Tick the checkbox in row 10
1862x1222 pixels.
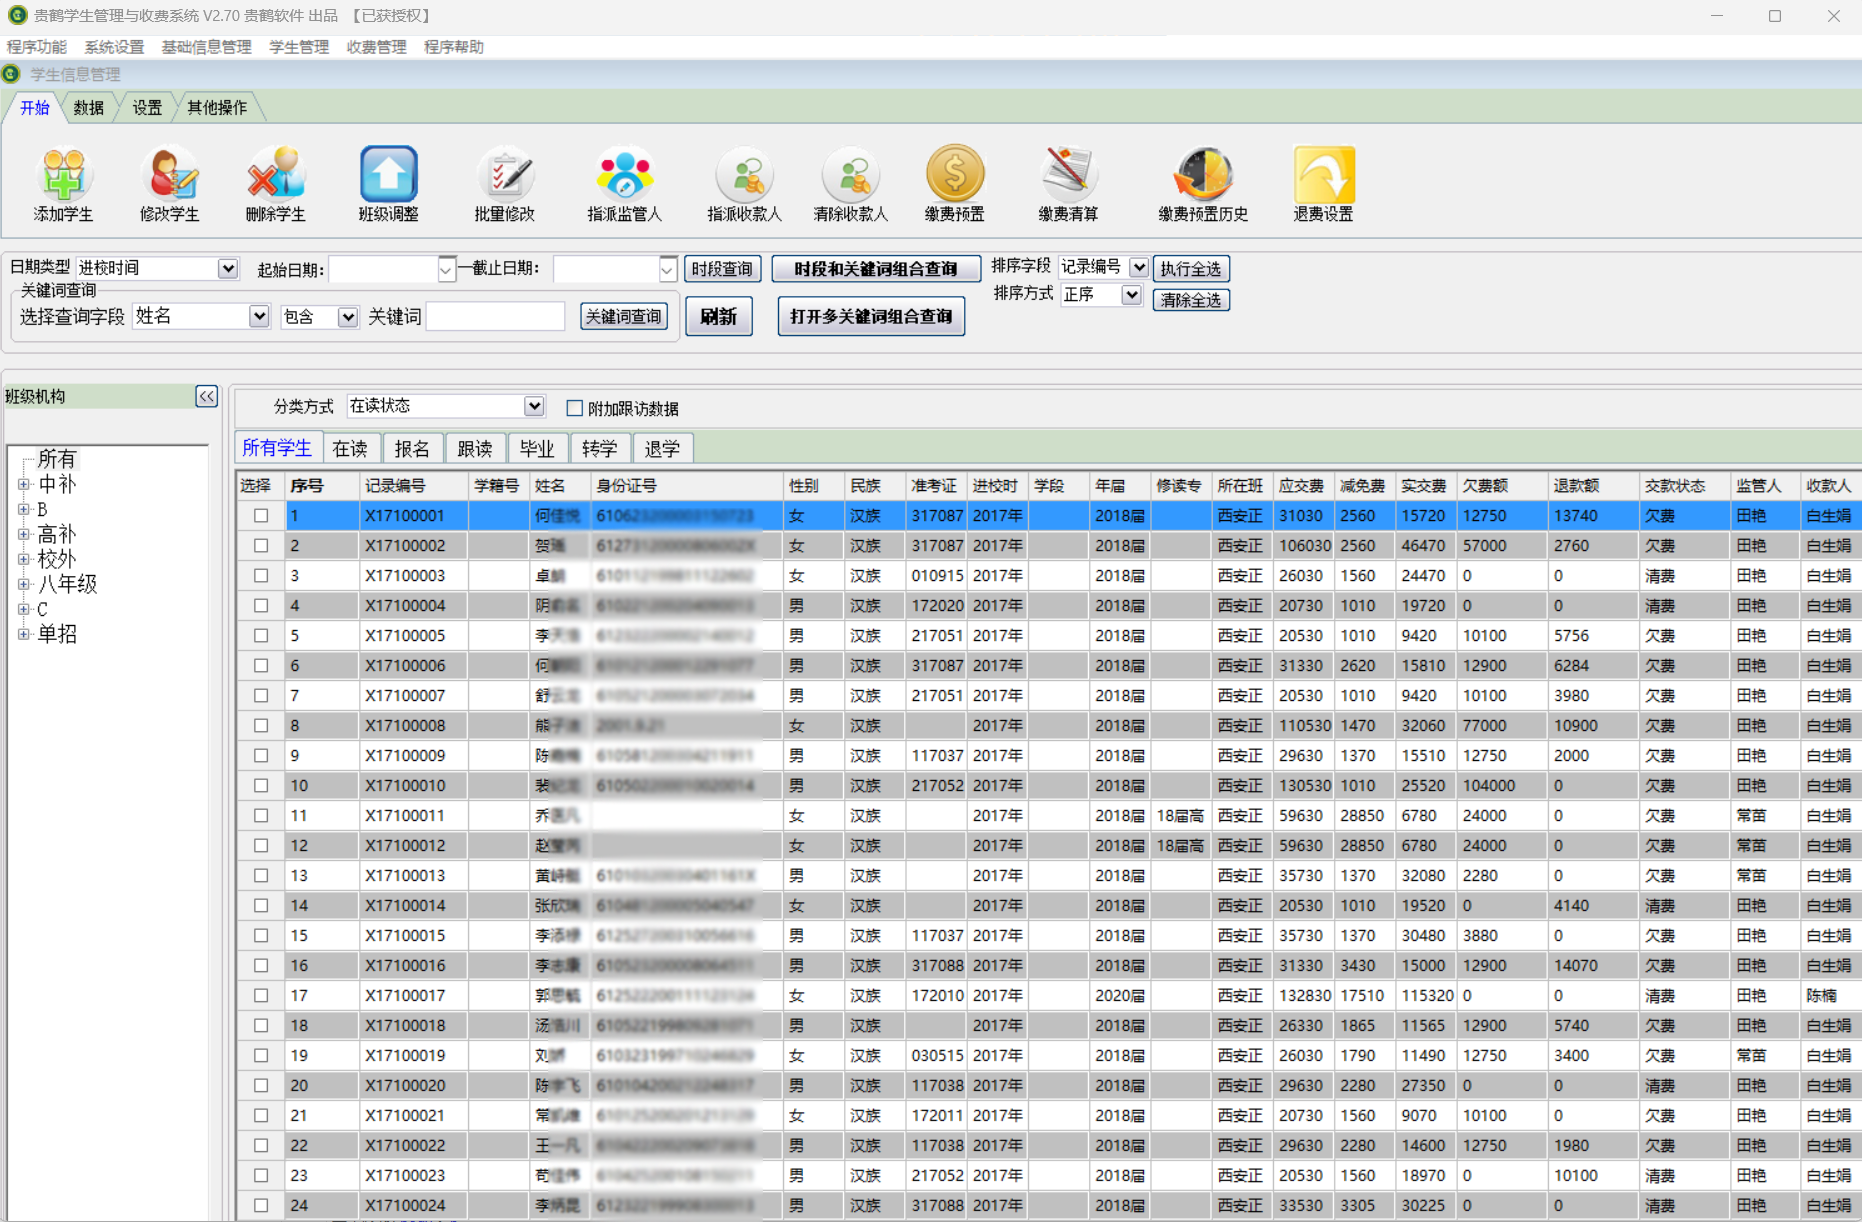tap(261, 786)
